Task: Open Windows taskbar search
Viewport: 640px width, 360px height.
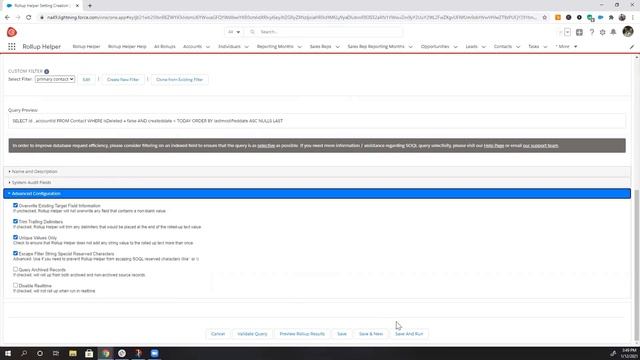Action: (x=24, y=353)
